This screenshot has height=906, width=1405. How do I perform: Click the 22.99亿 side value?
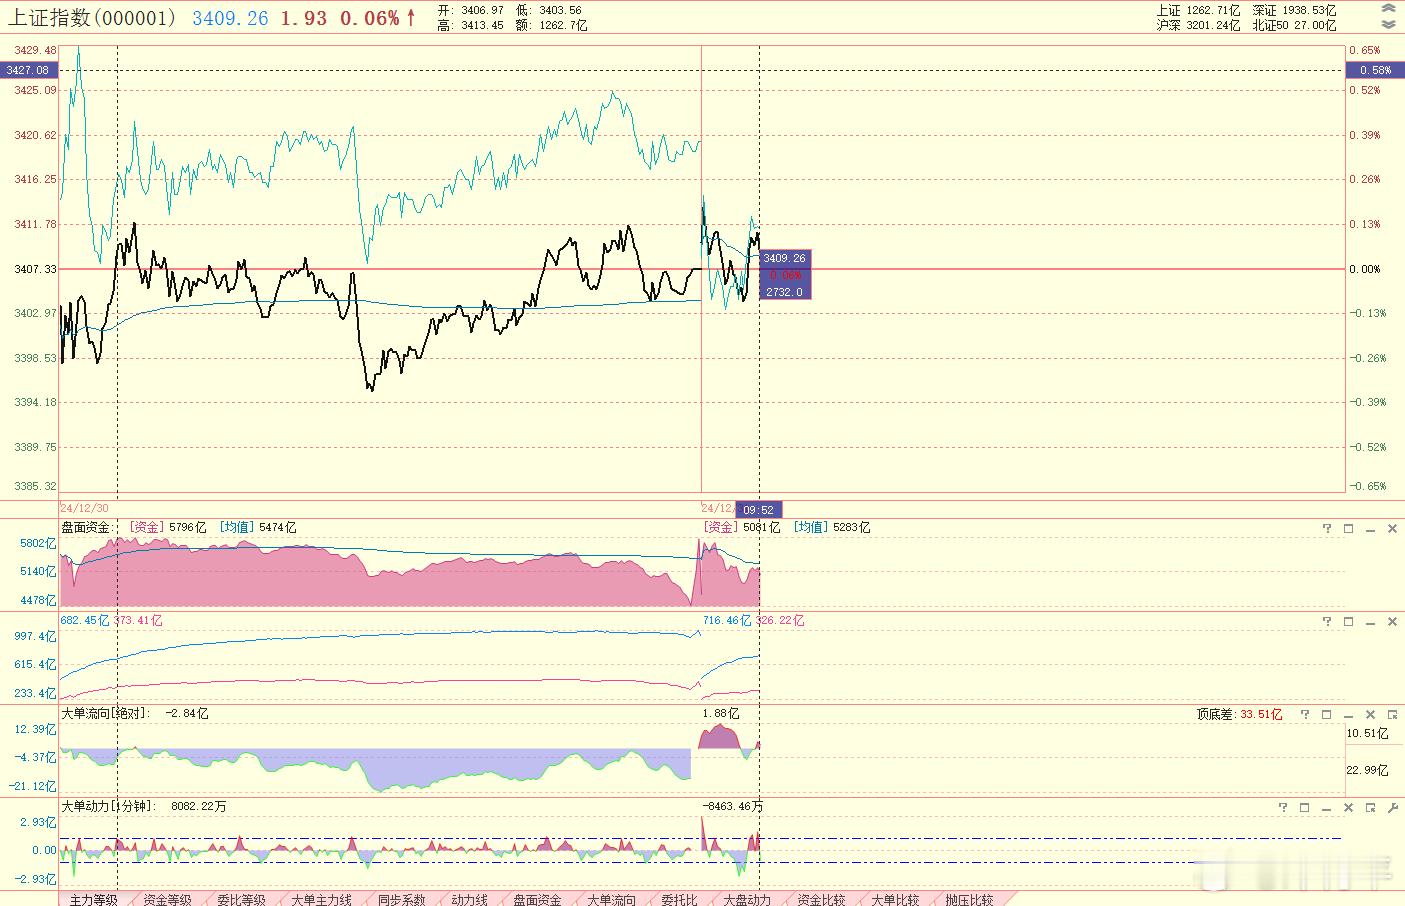1367,770
